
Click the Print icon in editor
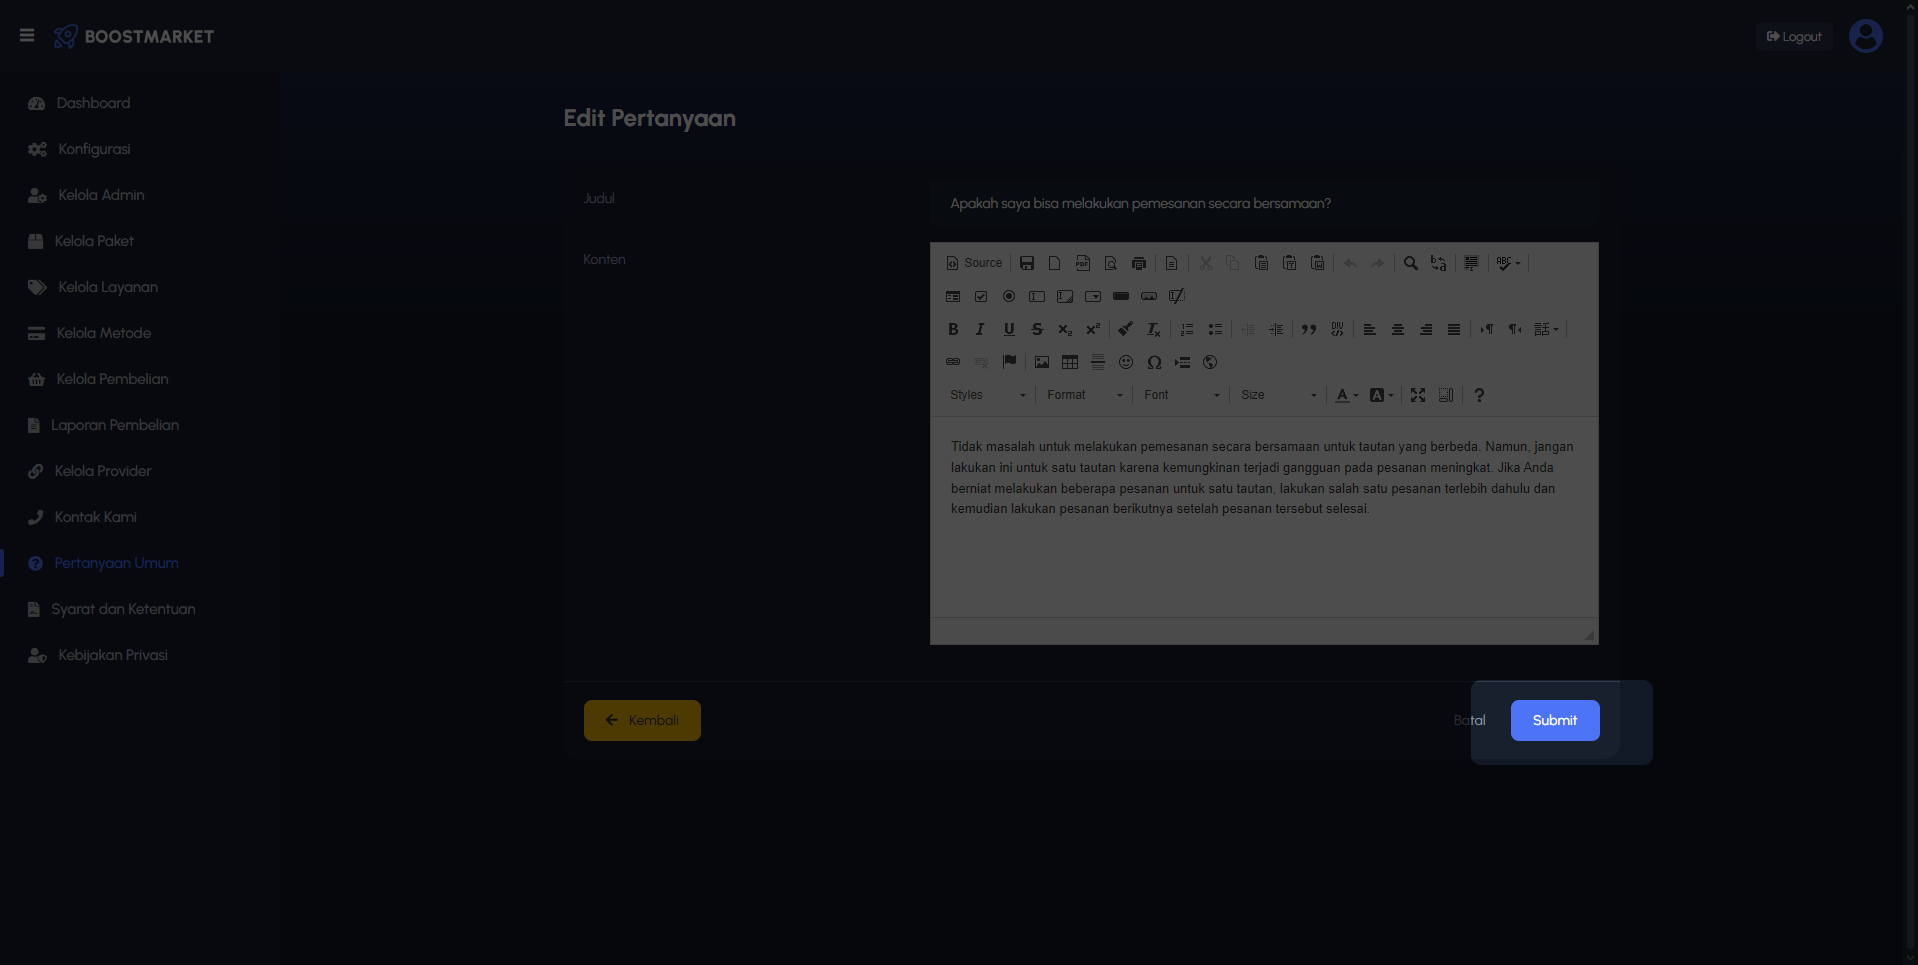point(1138,263)
